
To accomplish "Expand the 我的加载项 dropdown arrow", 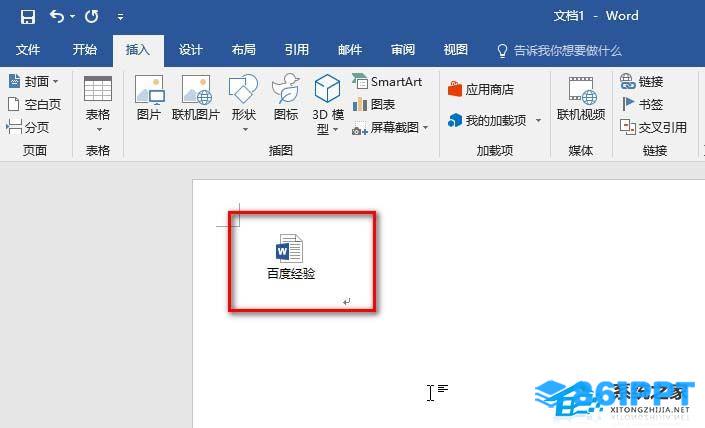I will click(x=538, y=120).
